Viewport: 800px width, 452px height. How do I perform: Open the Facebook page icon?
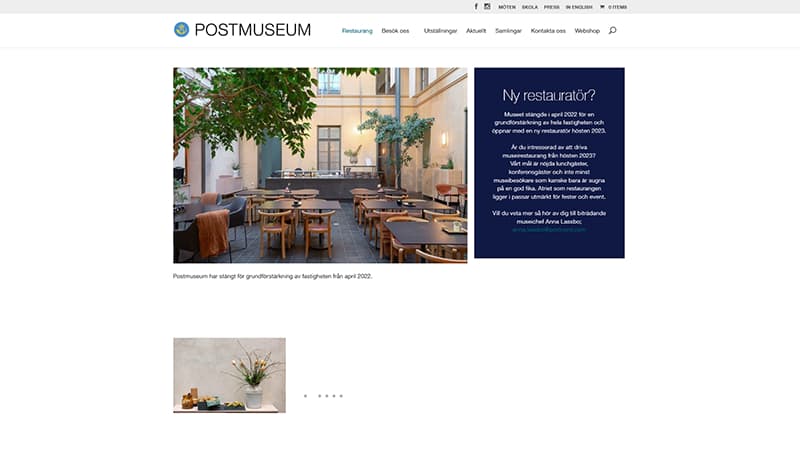pyautogui.click(x=476, y=7)
